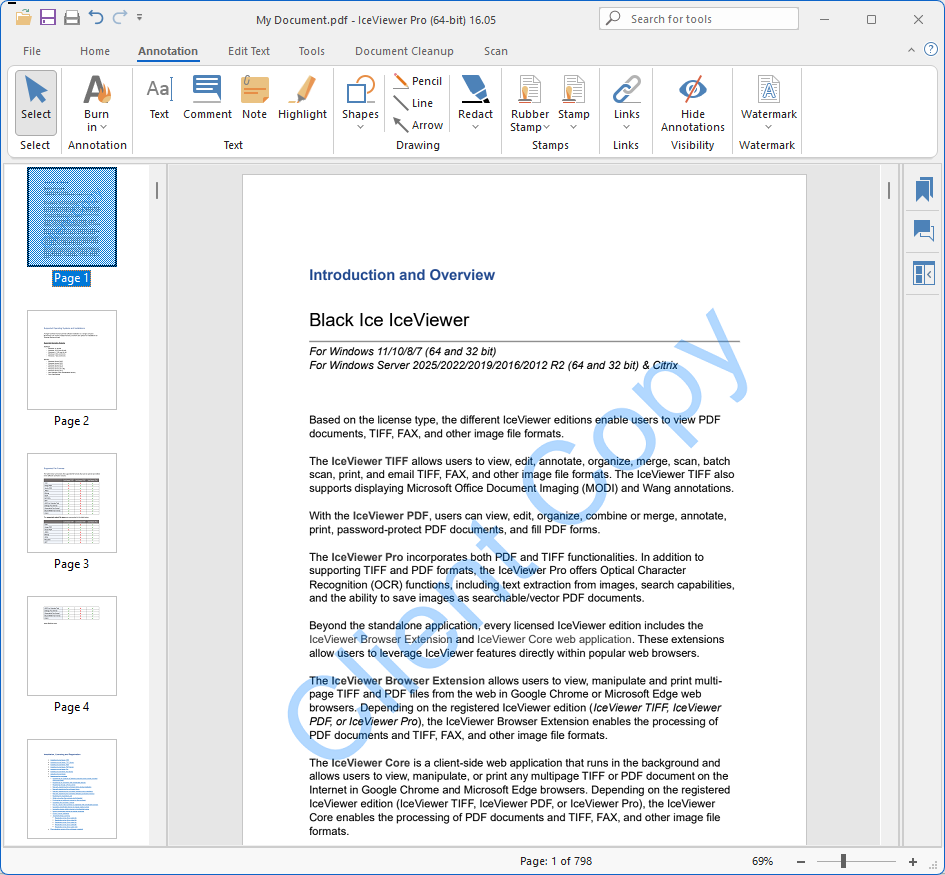
Task: Redo the last undone action
Action: 120,17
